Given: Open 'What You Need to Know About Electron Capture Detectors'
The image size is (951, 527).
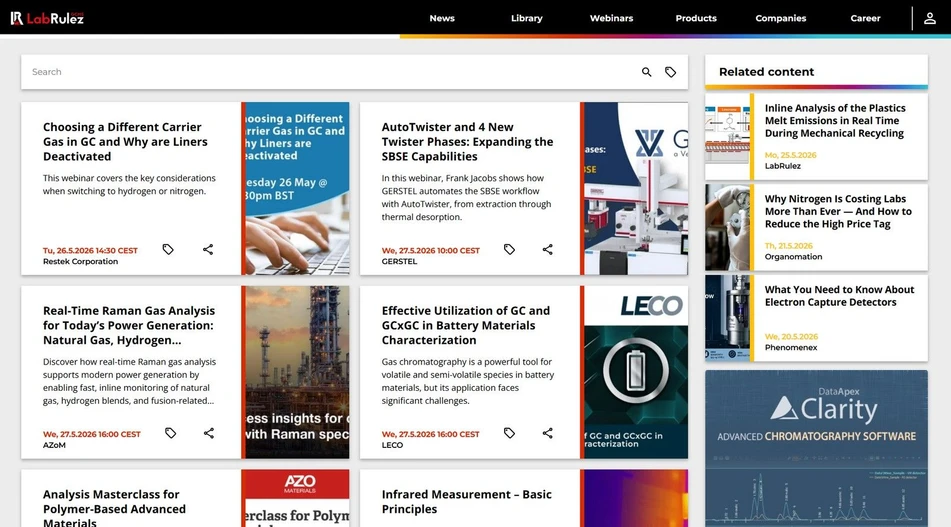Looking at the screenshot, I should point(839,296).
